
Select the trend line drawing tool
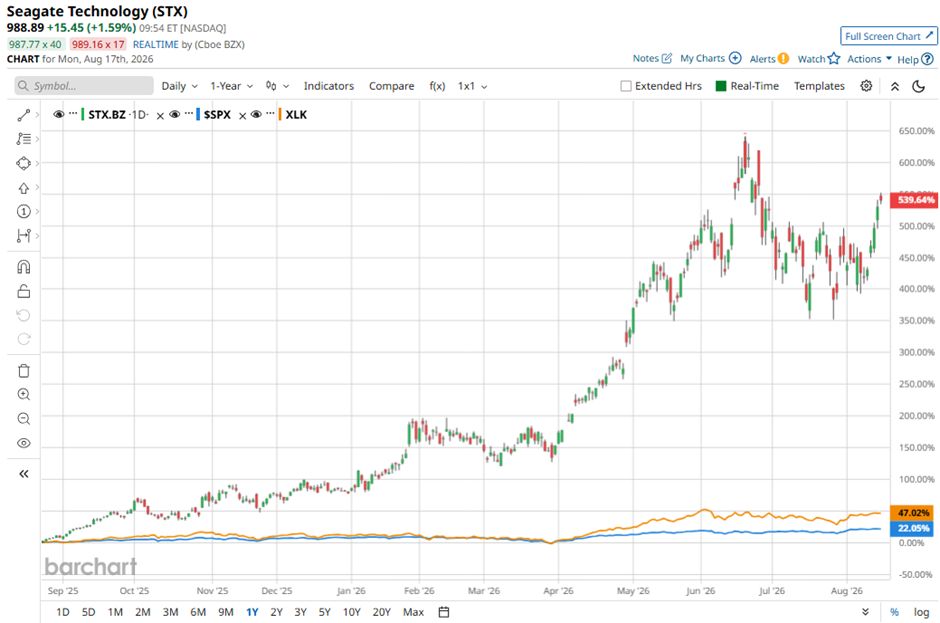coord(23,115)
